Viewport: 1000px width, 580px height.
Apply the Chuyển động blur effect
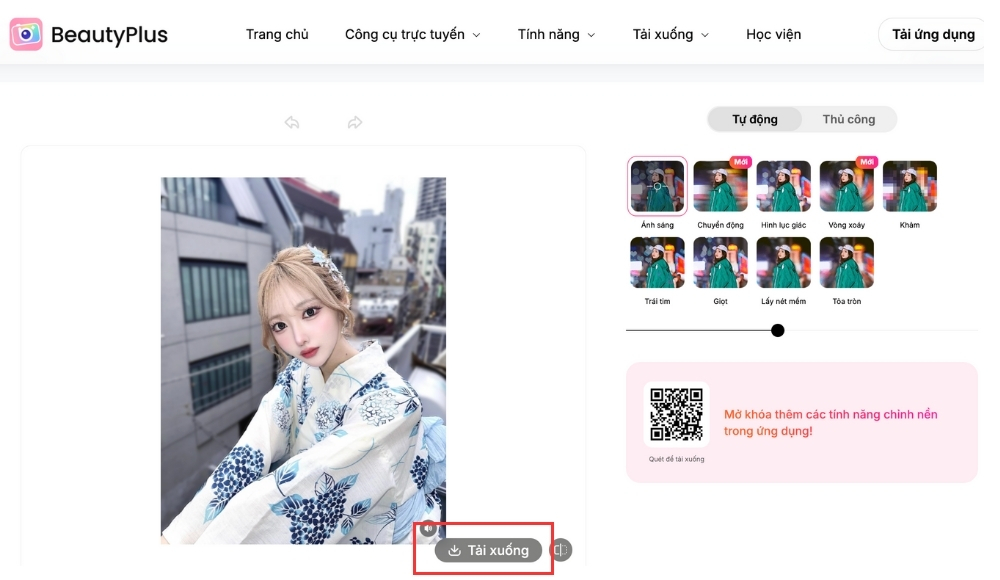click(x=720, y=187)
